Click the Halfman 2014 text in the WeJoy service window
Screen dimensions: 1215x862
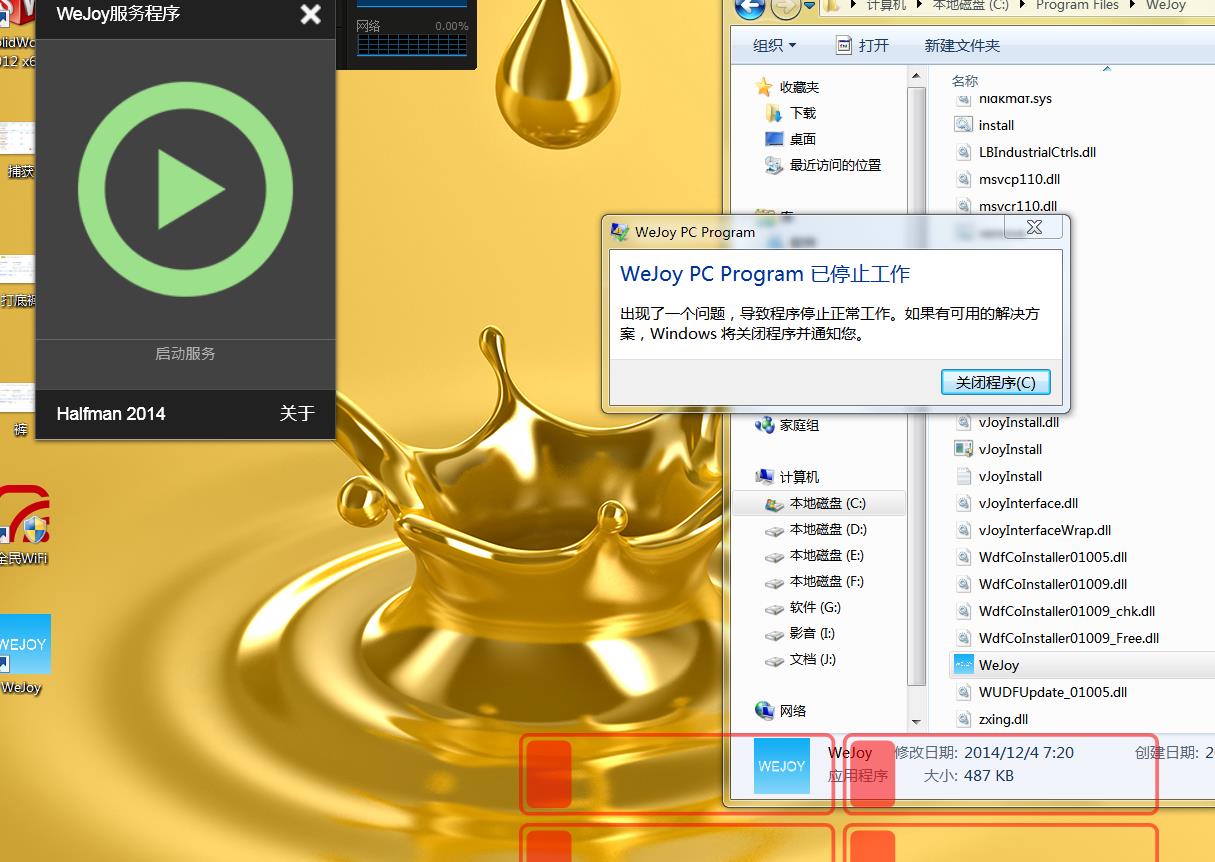pos(111,414)
